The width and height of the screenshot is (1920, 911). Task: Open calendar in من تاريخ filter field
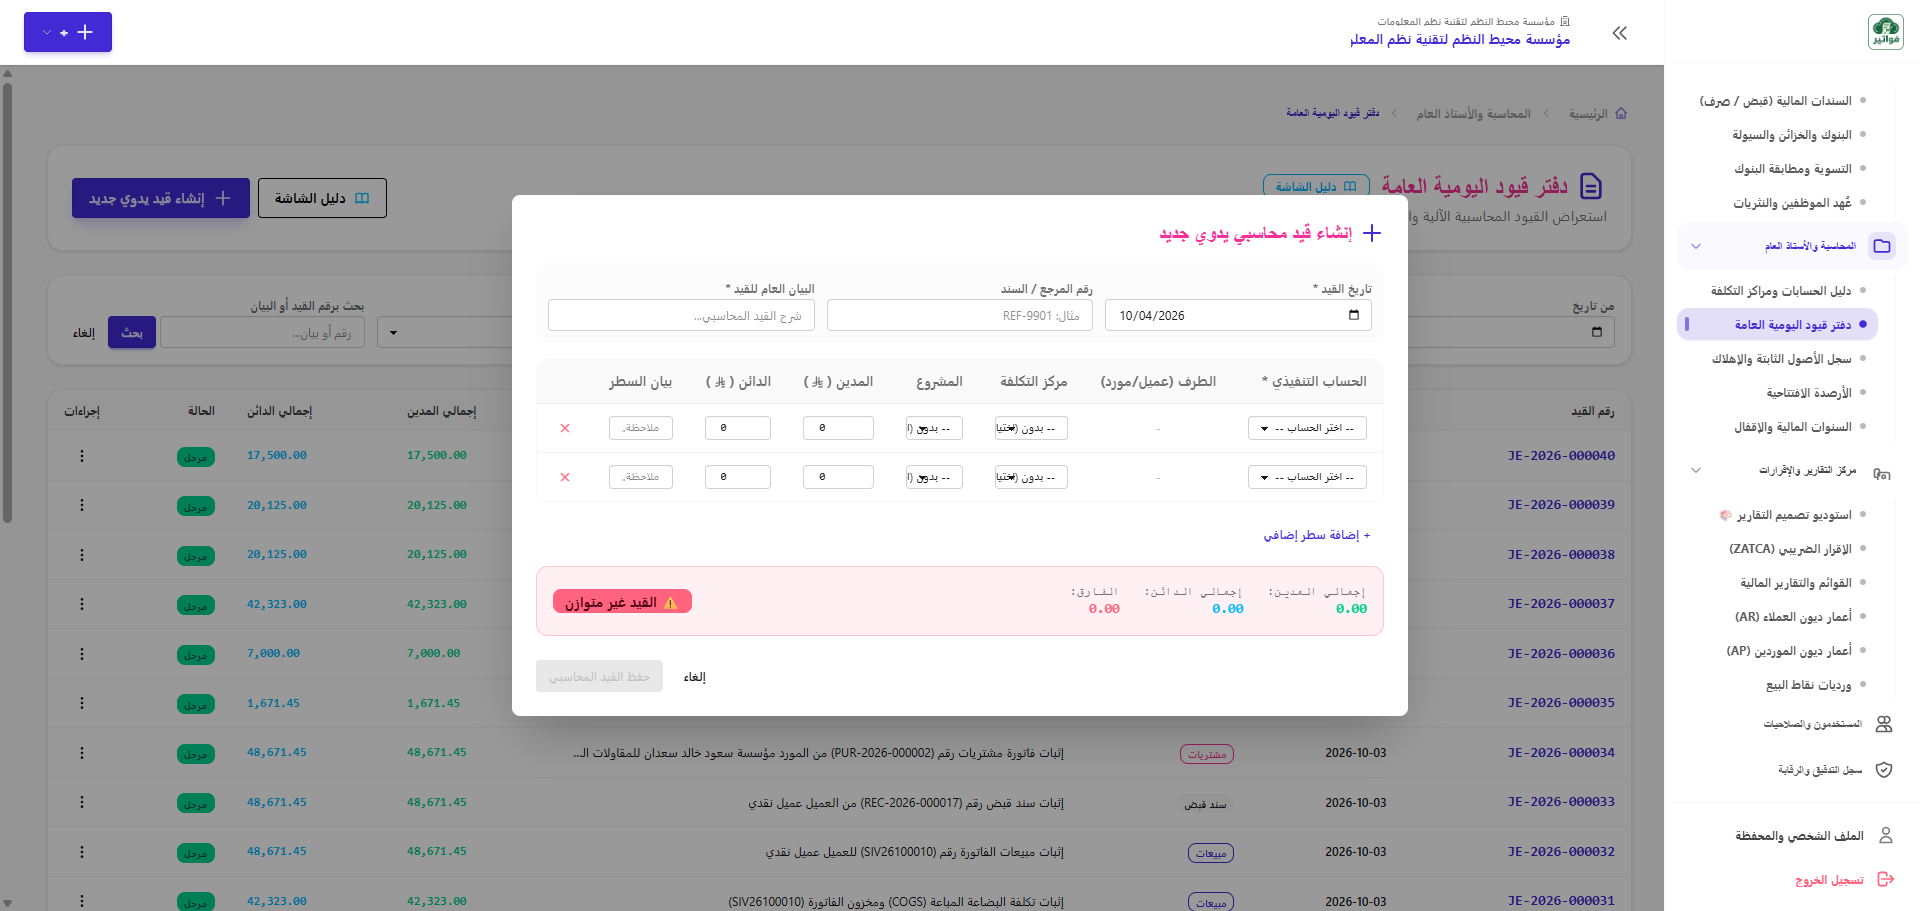click(x=1597, y=332)
